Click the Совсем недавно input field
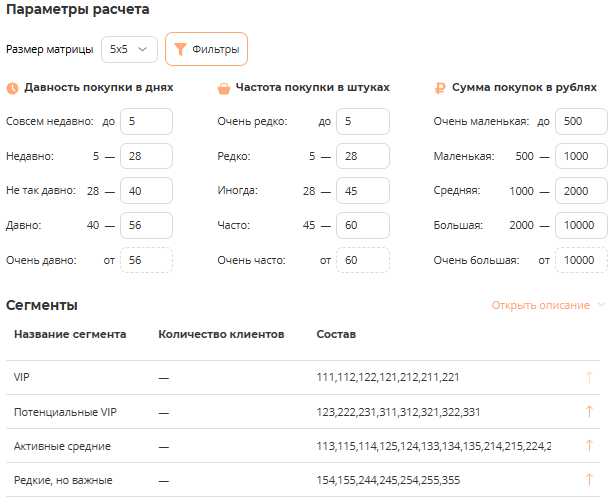This screenshot has width=615, height=500. coord(146,122)
